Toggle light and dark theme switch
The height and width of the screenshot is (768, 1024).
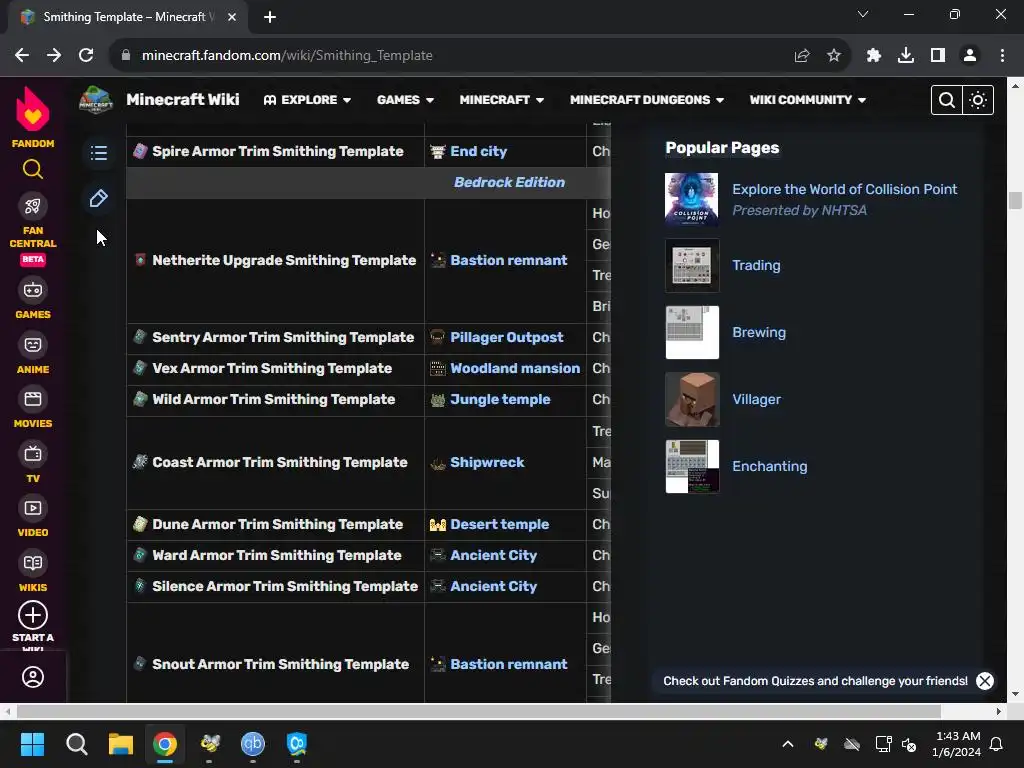[978, 100]
